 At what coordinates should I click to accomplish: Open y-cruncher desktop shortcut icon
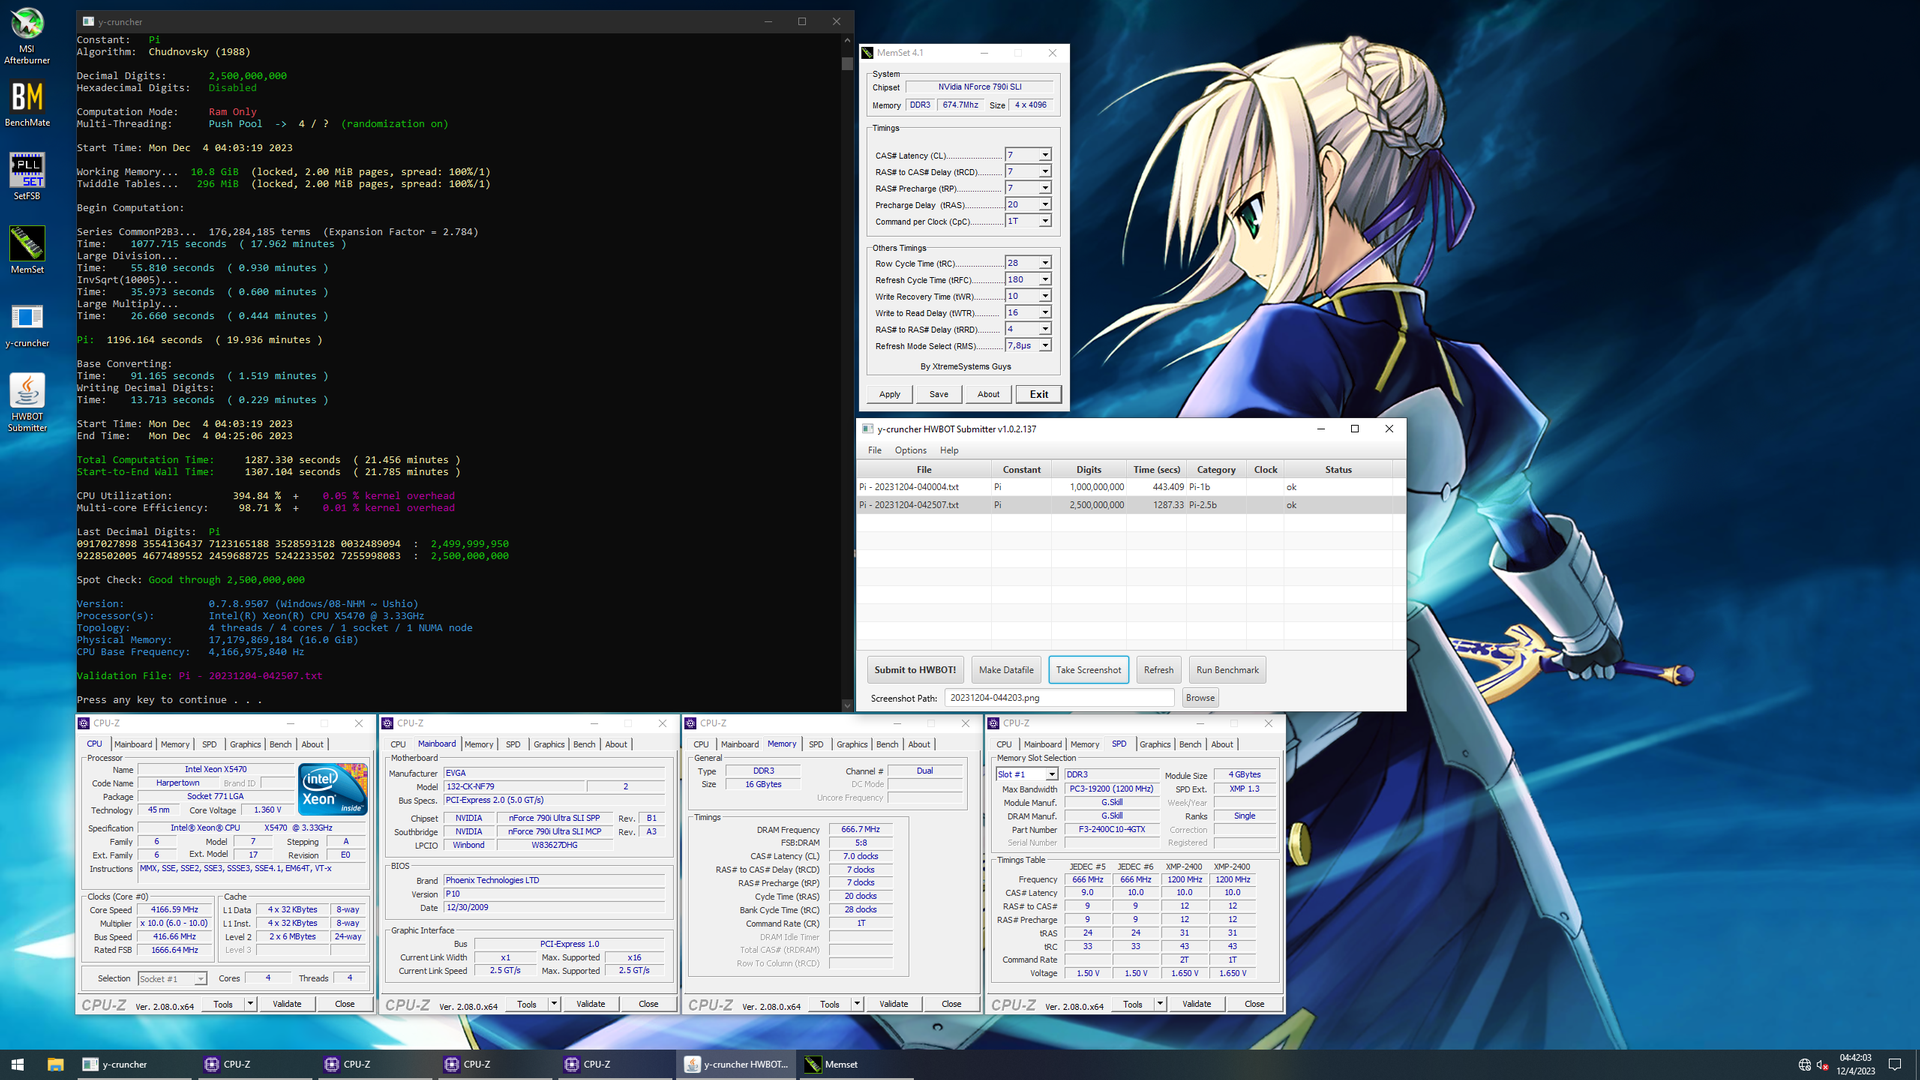27,324
